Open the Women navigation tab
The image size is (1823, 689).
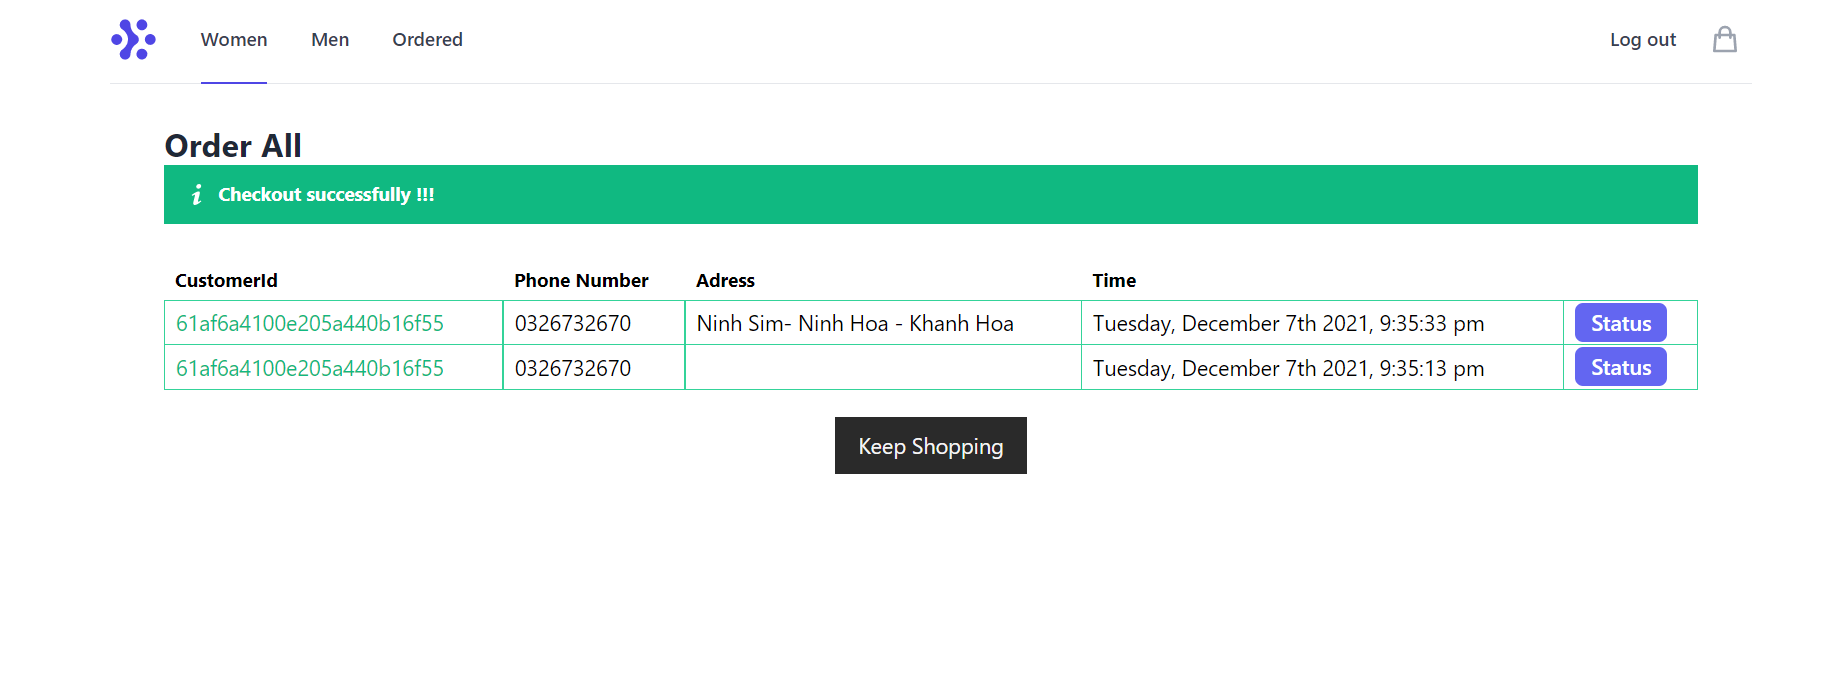point(233,39)
